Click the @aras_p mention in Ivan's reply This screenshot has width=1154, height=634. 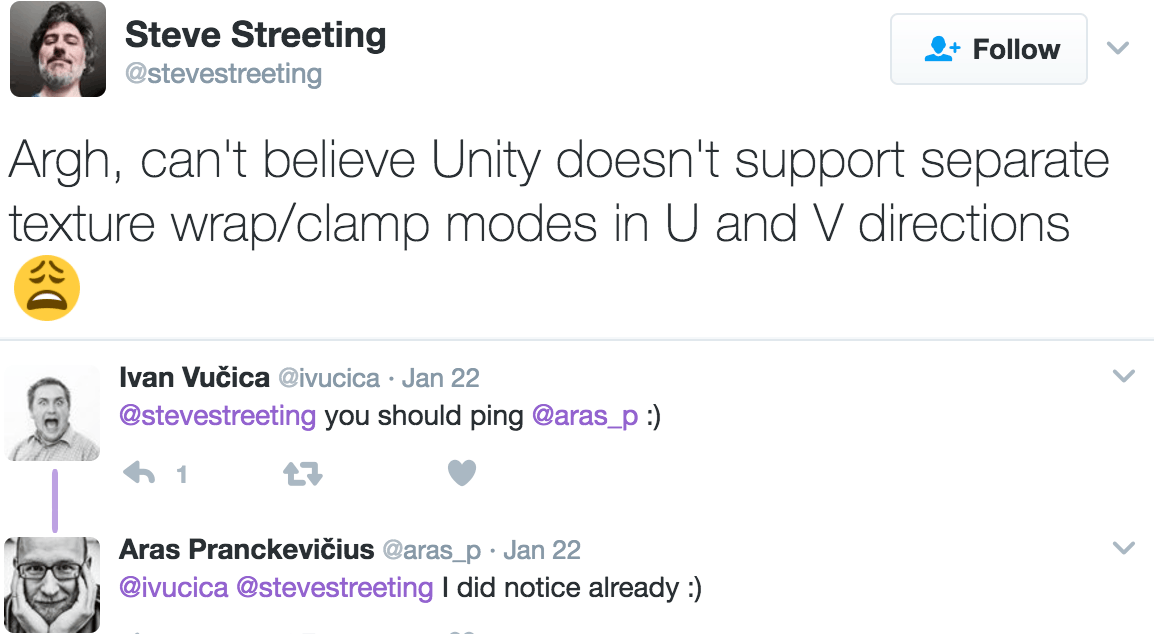pyautogui.click(x=584, y=417)
